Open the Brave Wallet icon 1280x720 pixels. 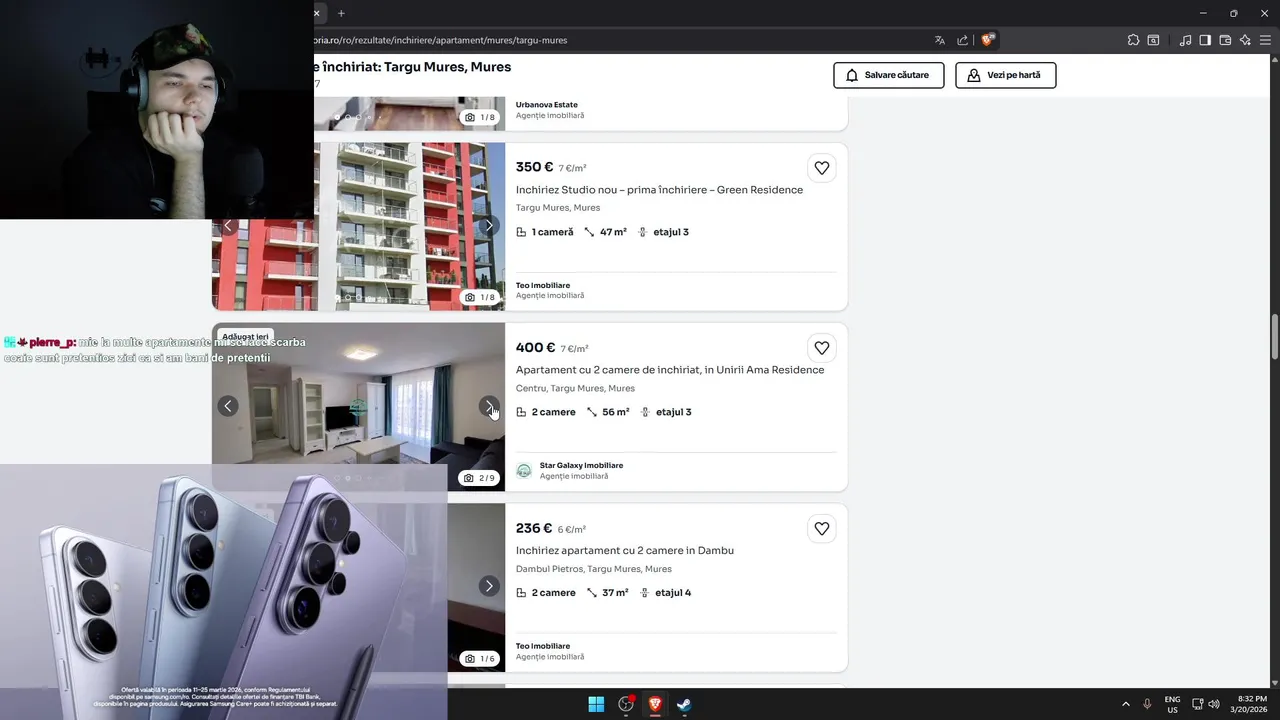point(1225,40)
